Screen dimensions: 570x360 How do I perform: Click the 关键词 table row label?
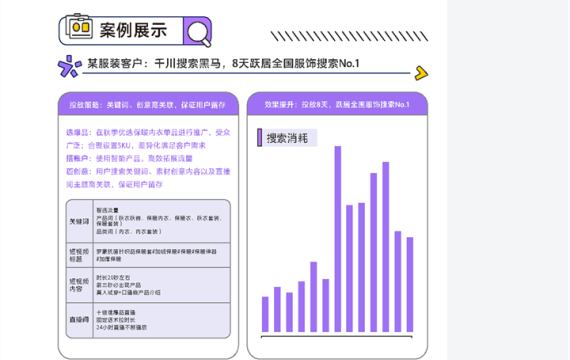pos(79,221)
